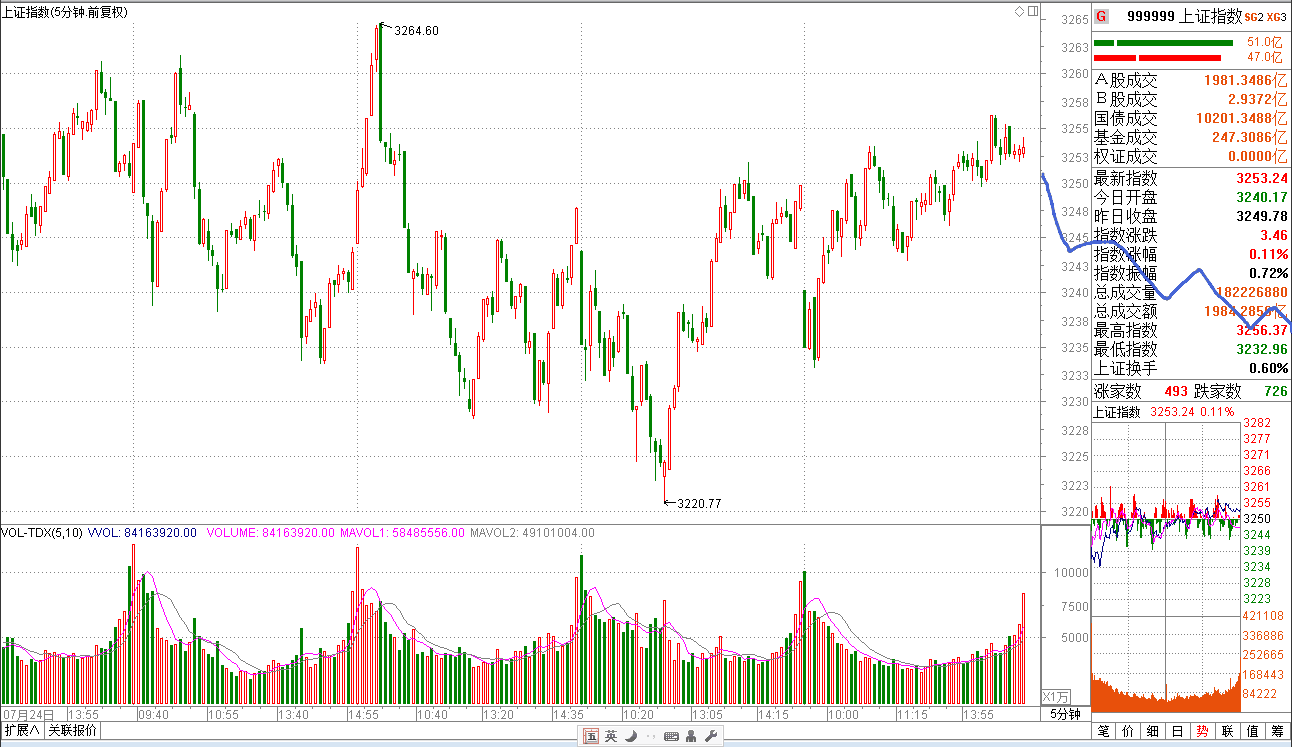Click the diamond icon above the chart
Image resolution: width=1292 pixels, height=747 pixels.
click(x=1019, y=11)
